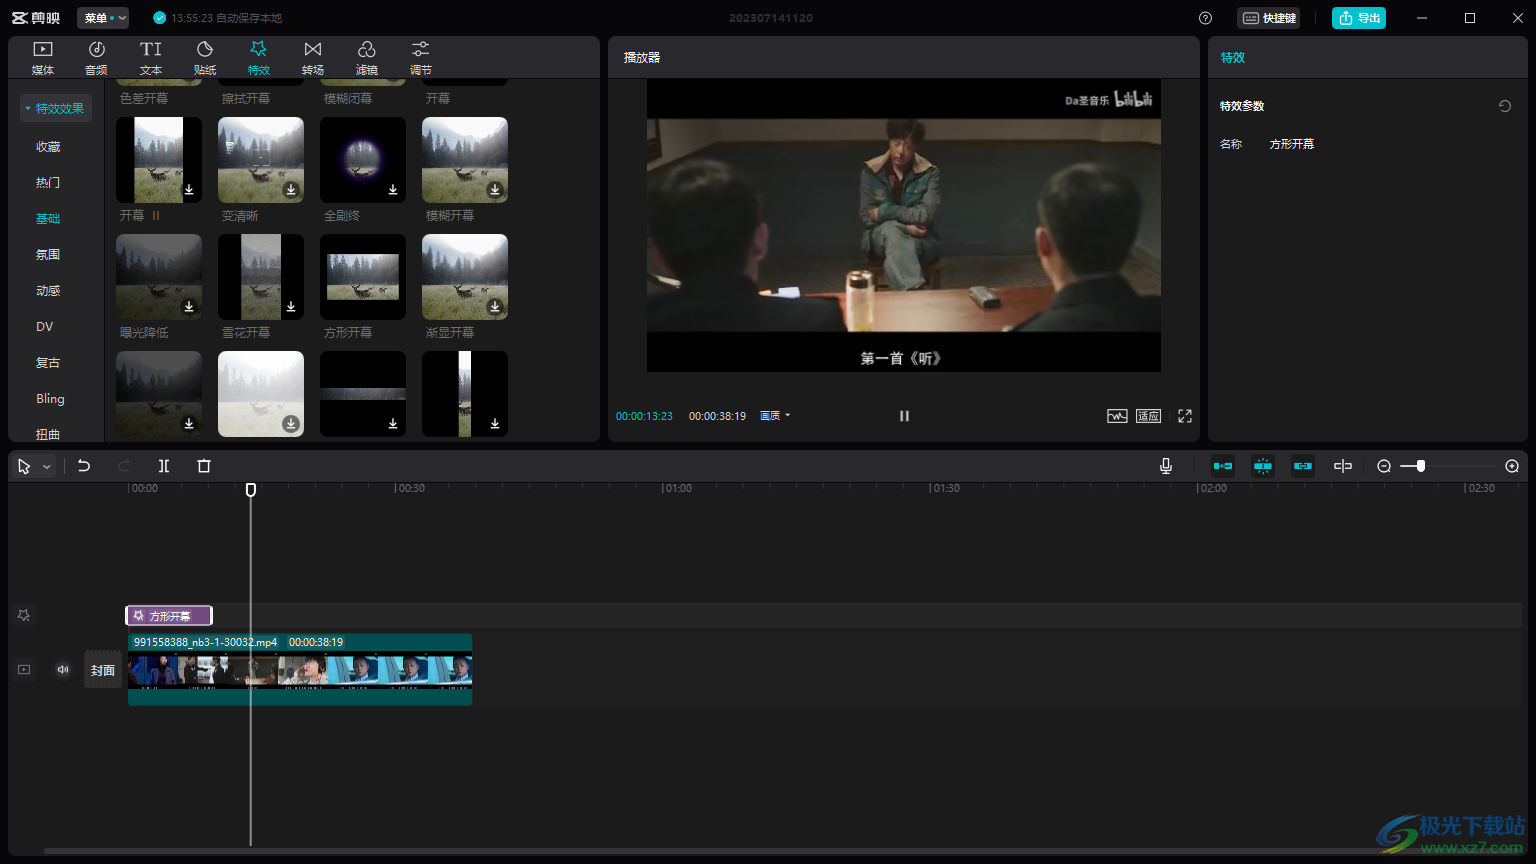The image size is (1536, 864).
Task: Redo the last undone action
Action: point(124,466)
